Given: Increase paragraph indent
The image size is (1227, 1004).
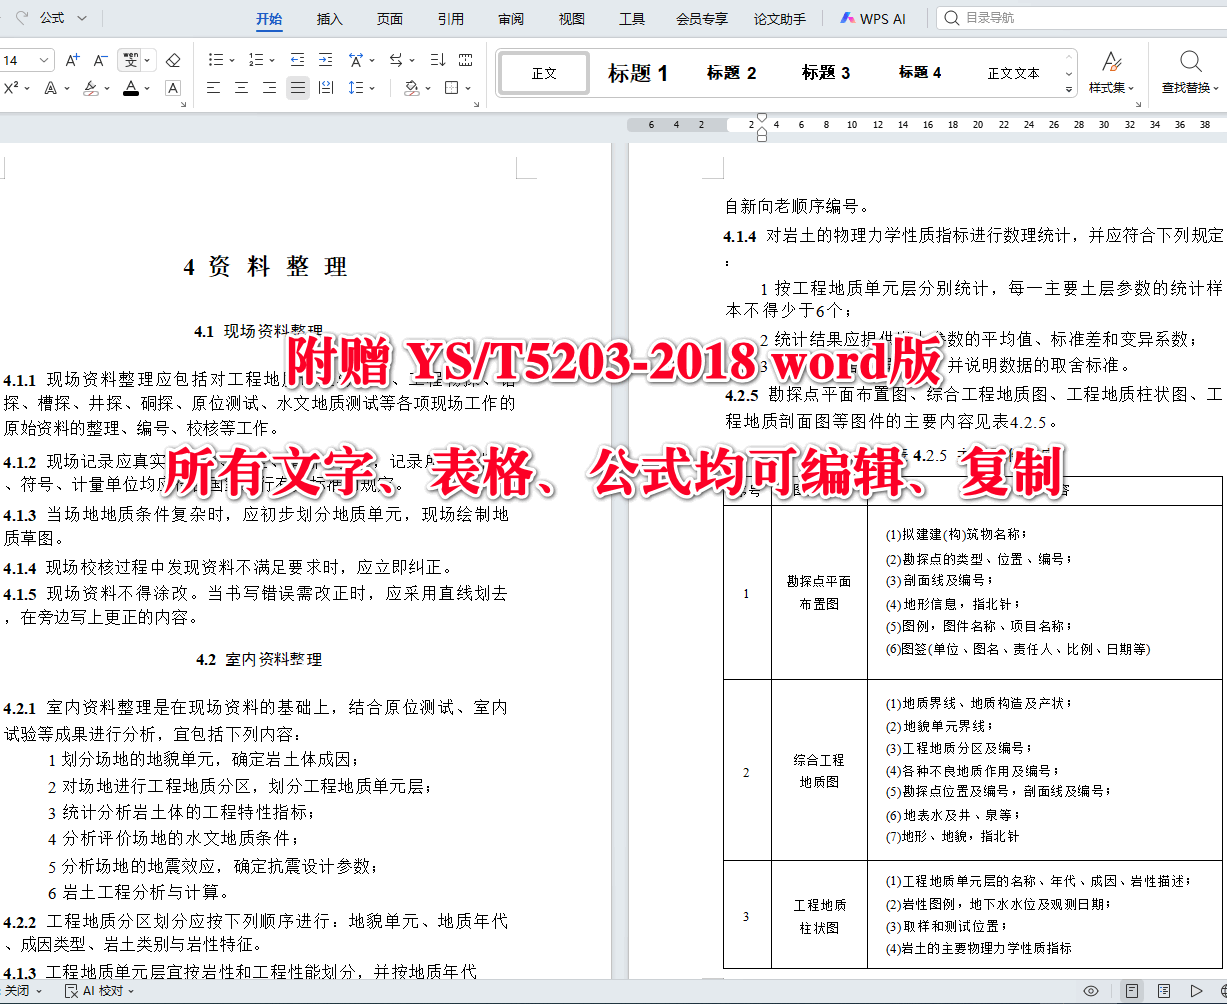Looking at the screenshot, I should (x=325, y=60).
